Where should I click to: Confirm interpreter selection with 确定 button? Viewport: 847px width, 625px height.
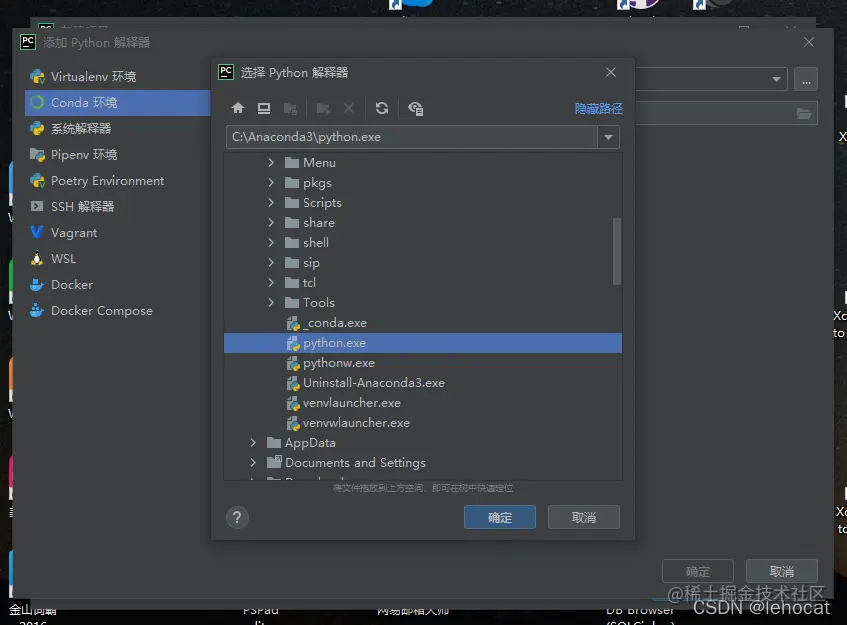(x=500, y=518)
